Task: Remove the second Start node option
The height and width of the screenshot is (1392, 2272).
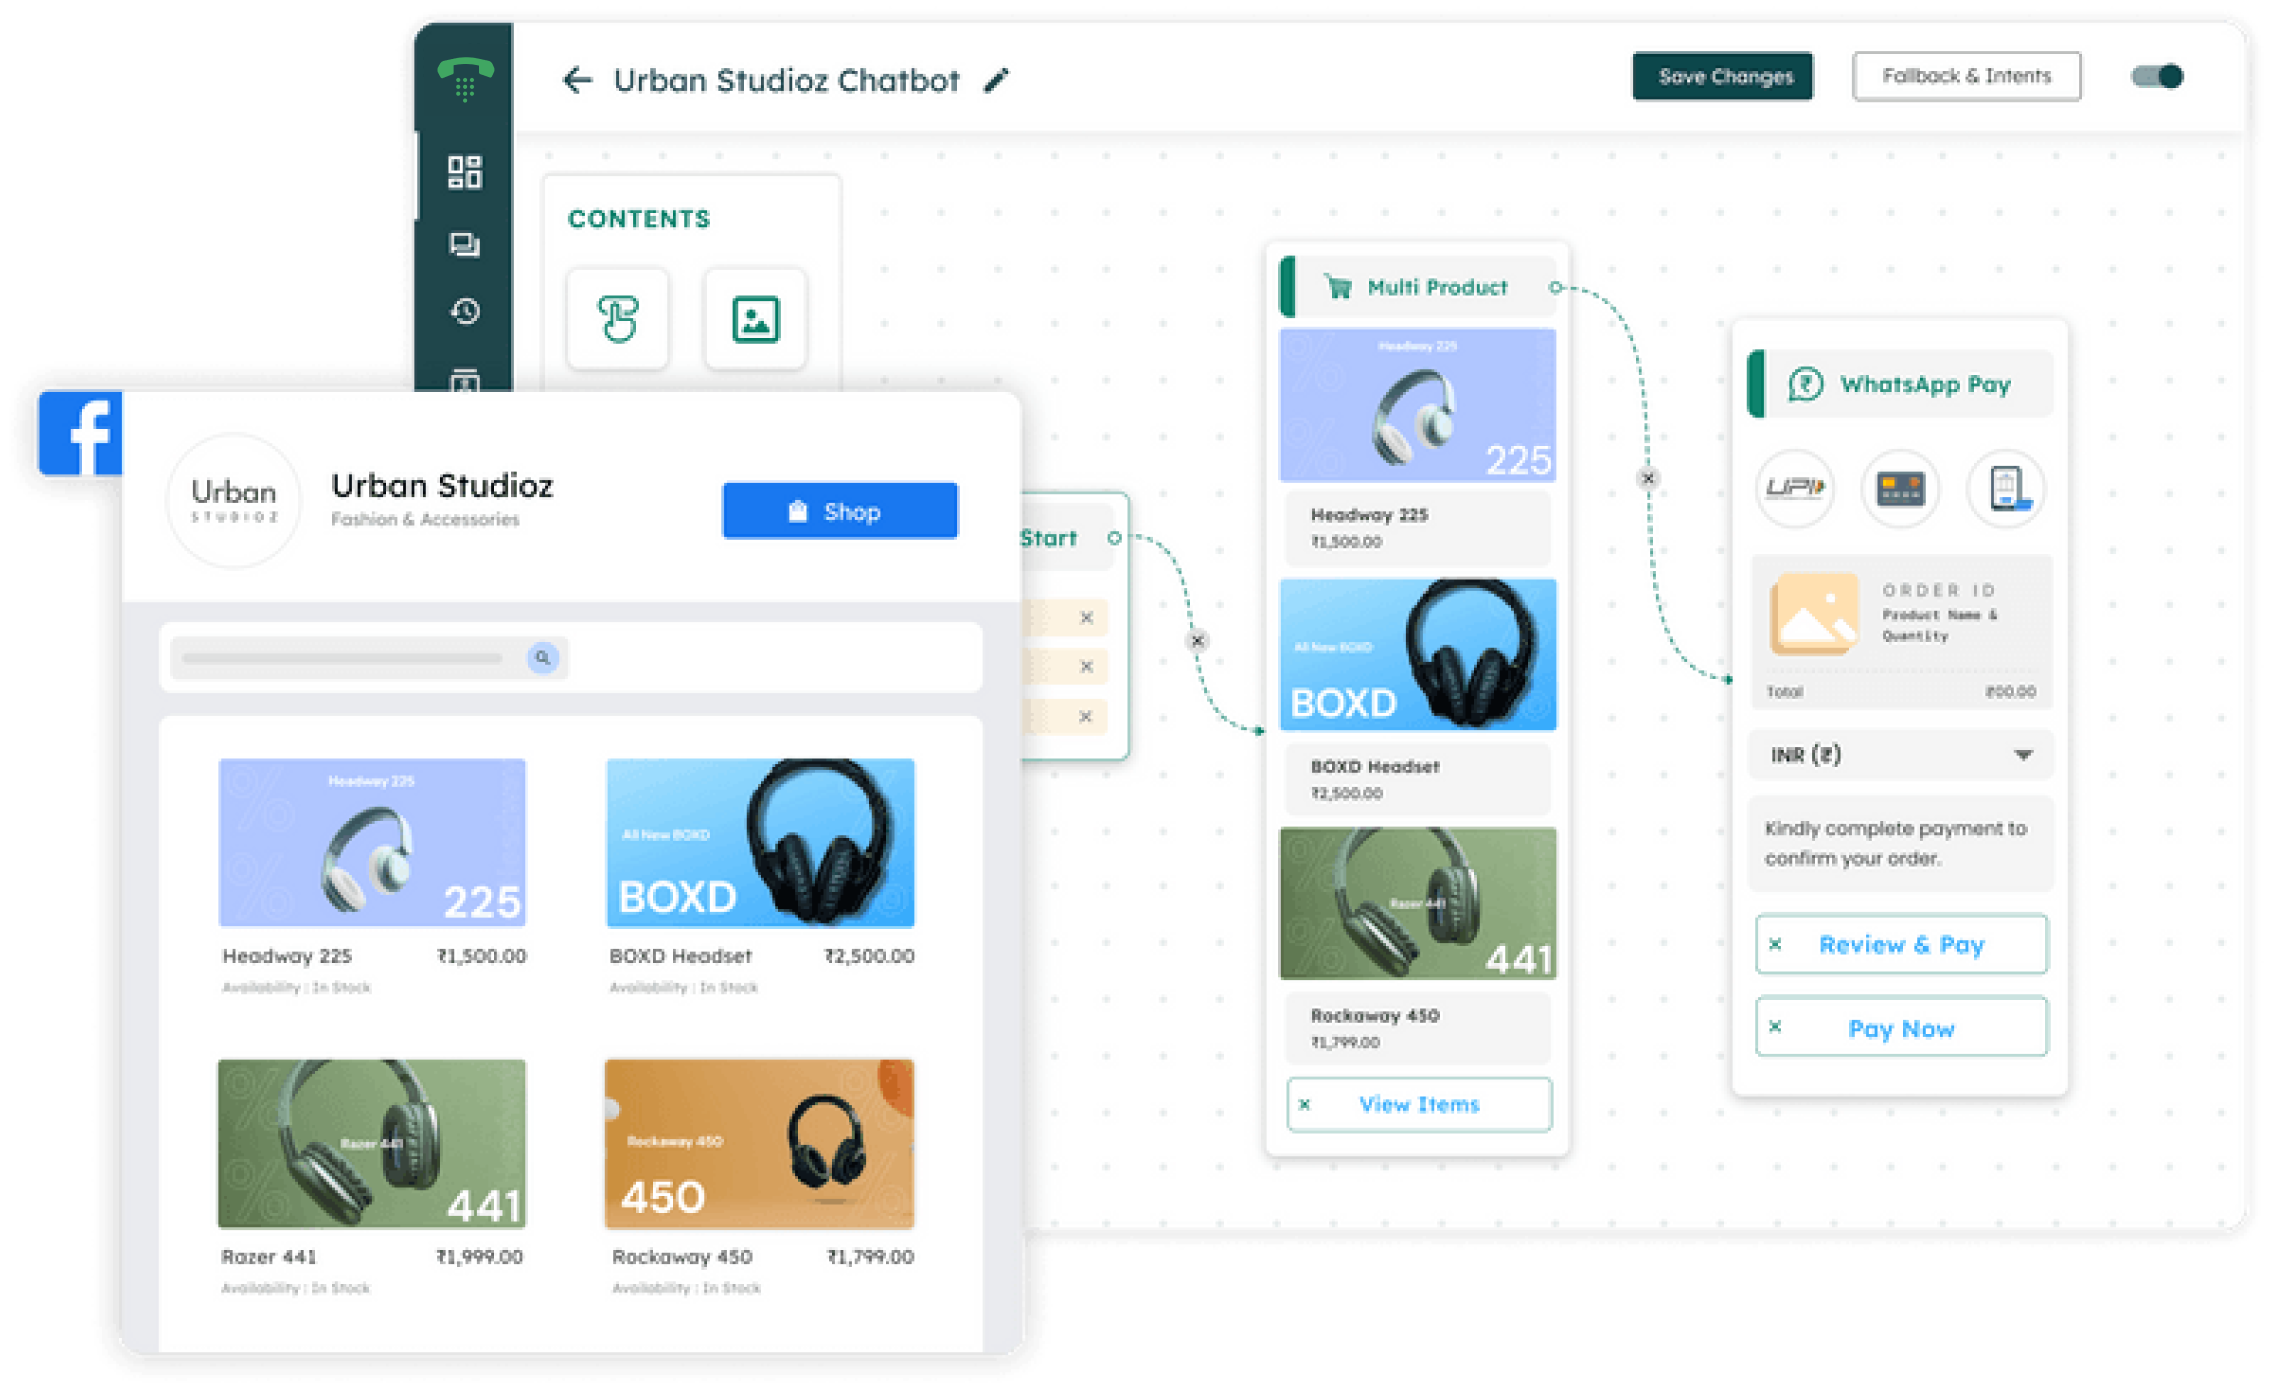Action: [x=1087, y=666]
